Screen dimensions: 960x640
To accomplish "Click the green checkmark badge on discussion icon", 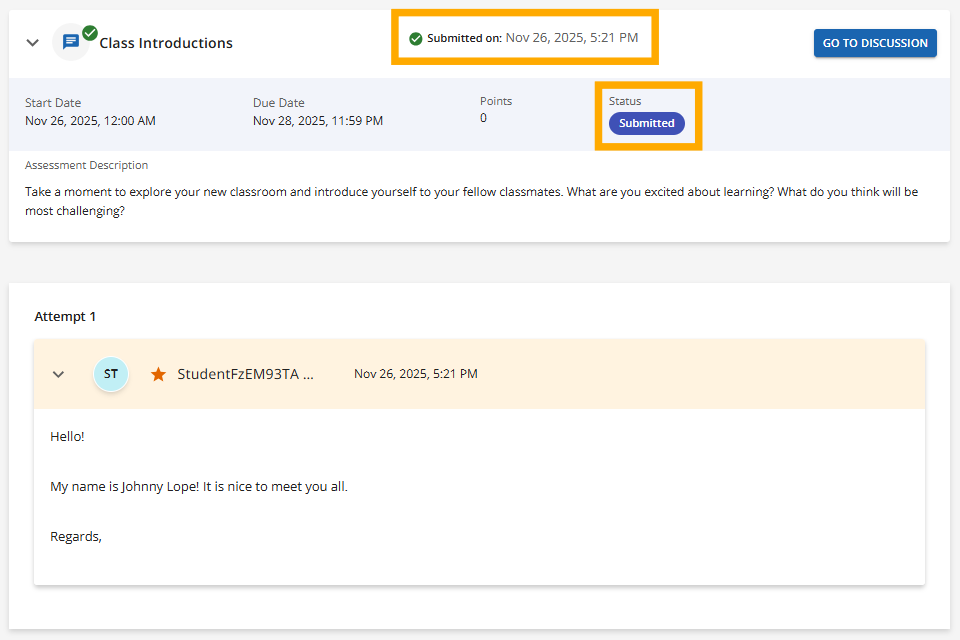I will point(90,33).
